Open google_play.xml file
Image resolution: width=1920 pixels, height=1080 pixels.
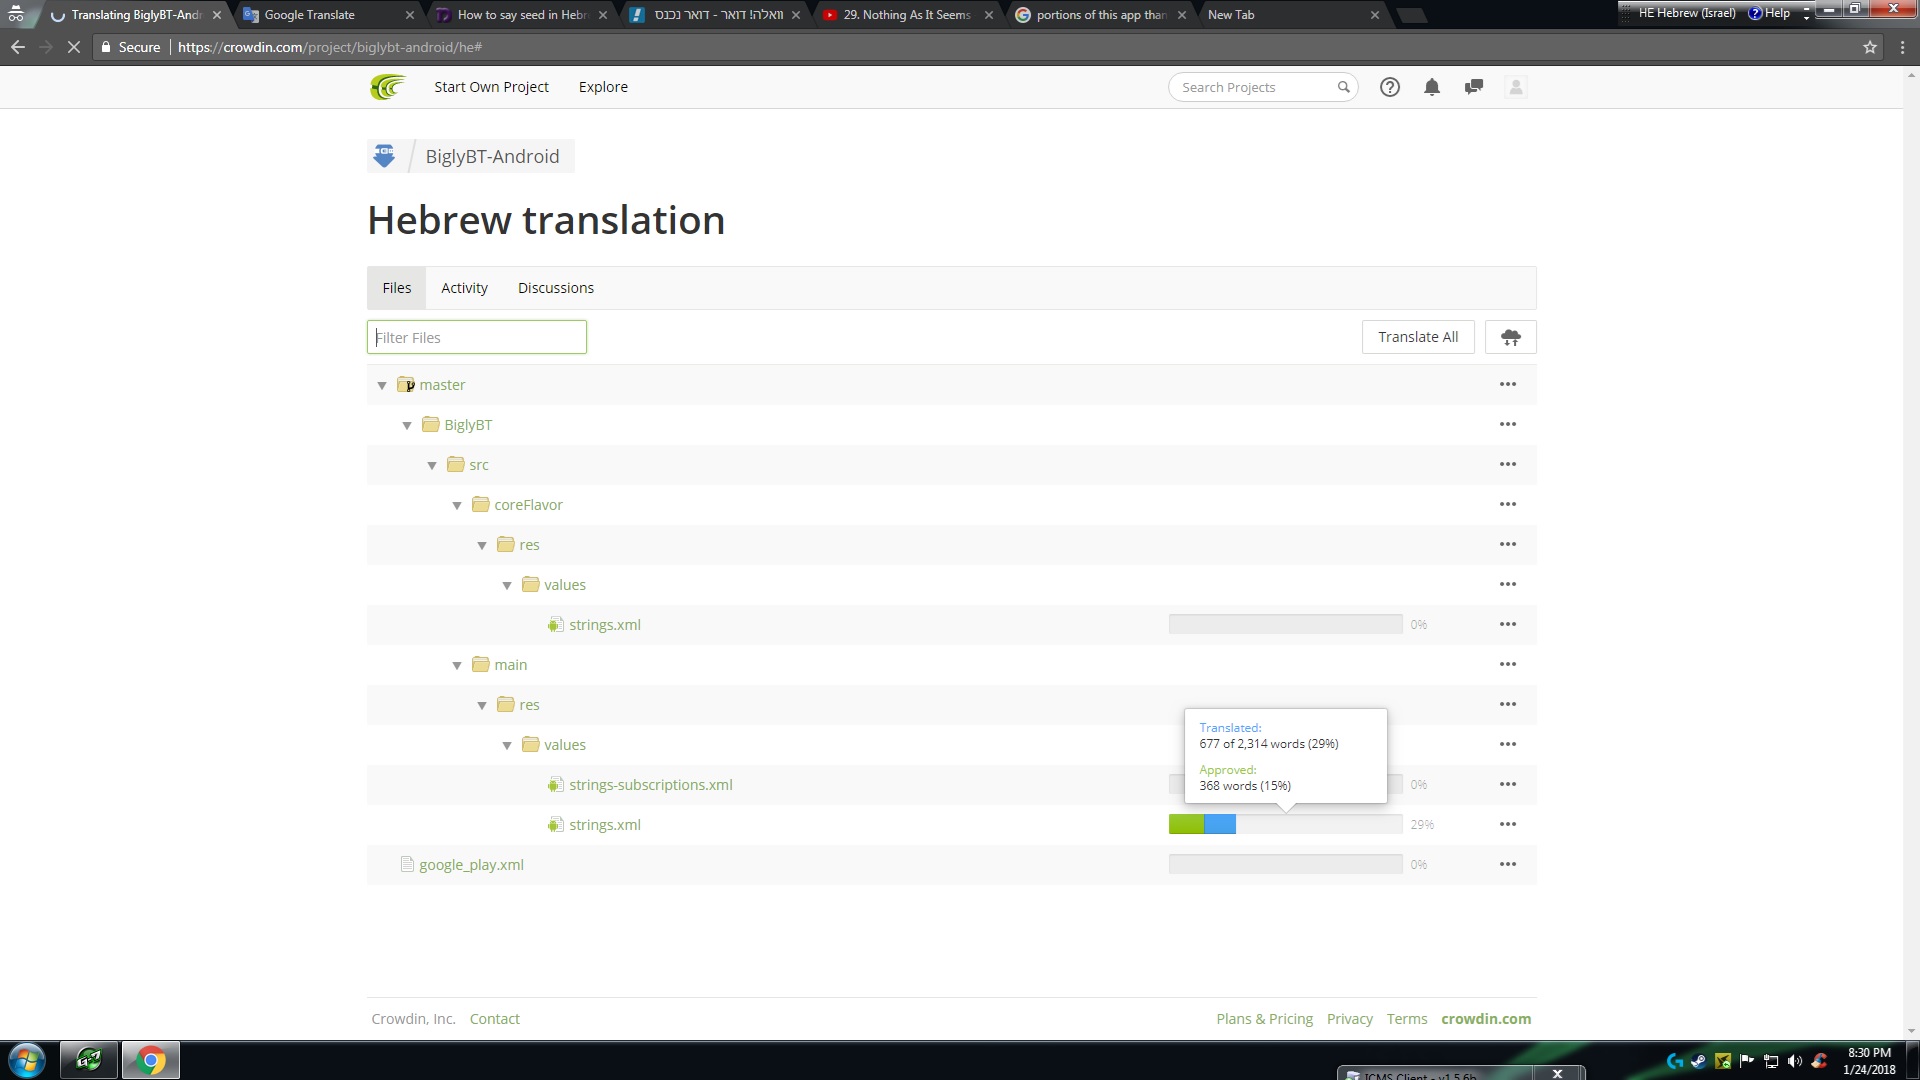coord(471,865)
